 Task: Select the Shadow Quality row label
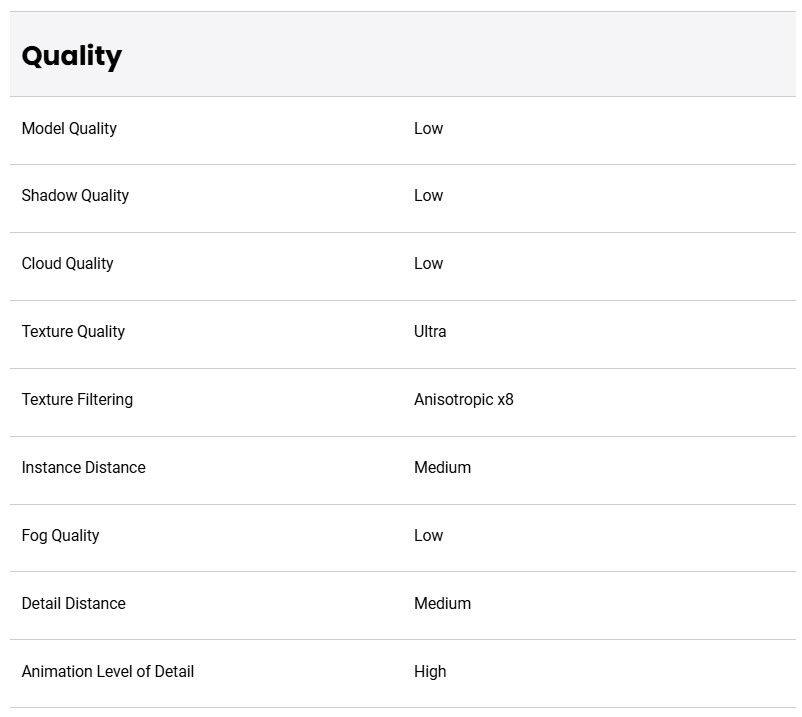point(75,195)
